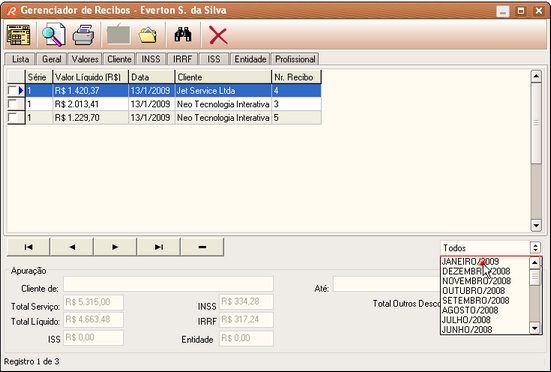The height and width of the screenshot is (372, 551).
Task: Click the Até input field
Action: click(387, 284)
